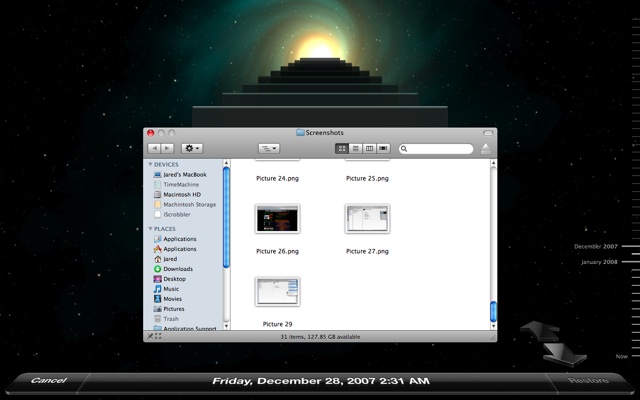640x400 pixels.
Task: Switch to Cover Flow view
Action: 383,149
